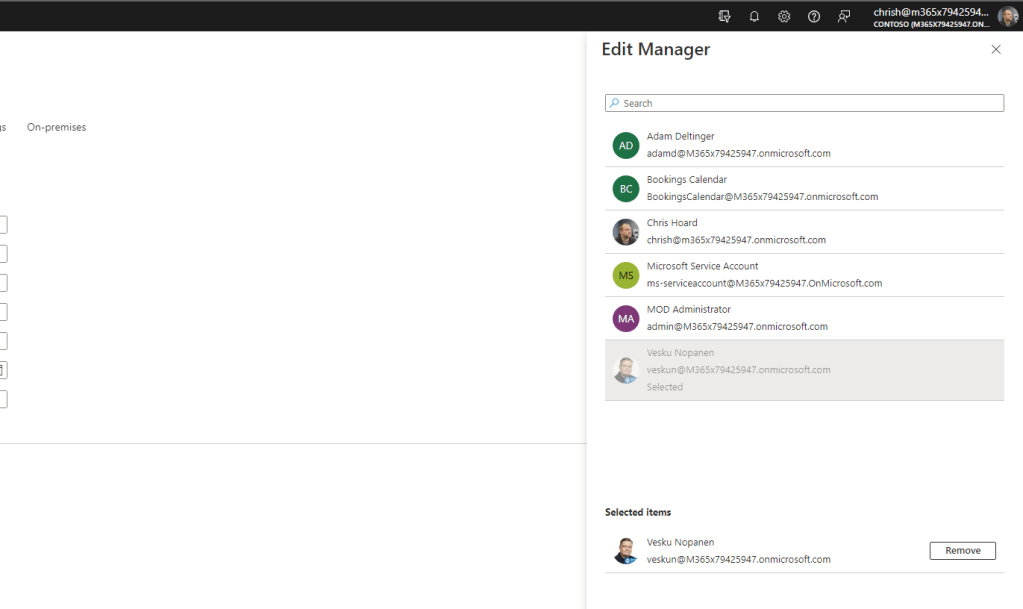Viewport: 1023px width, 609px height.
Task: Click the MA avatar for MOD Administrator
Action: [x=626, y=318]
